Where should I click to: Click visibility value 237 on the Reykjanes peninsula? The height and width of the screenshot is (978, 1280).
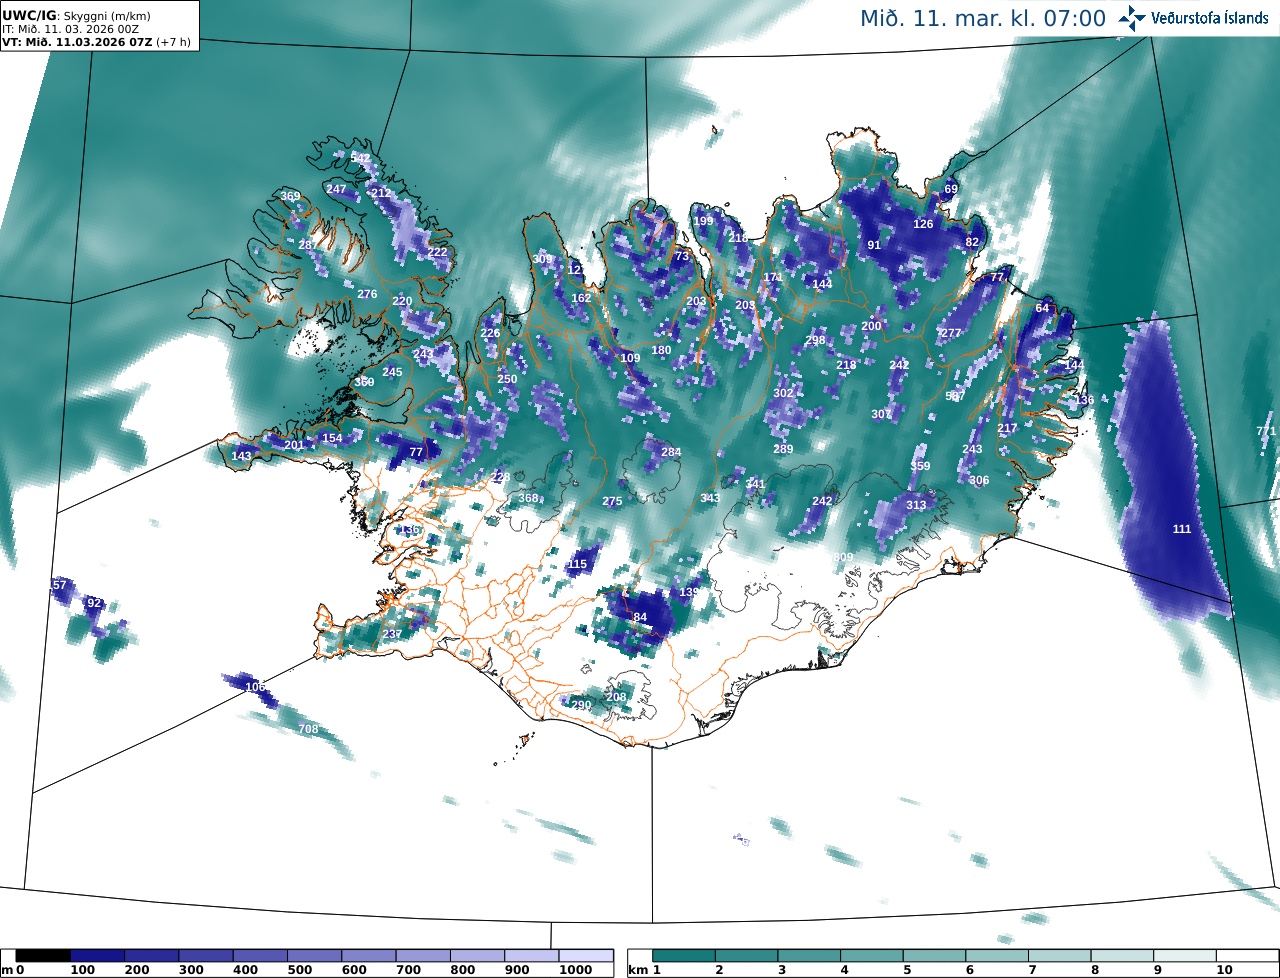click(x=392, y=635)
